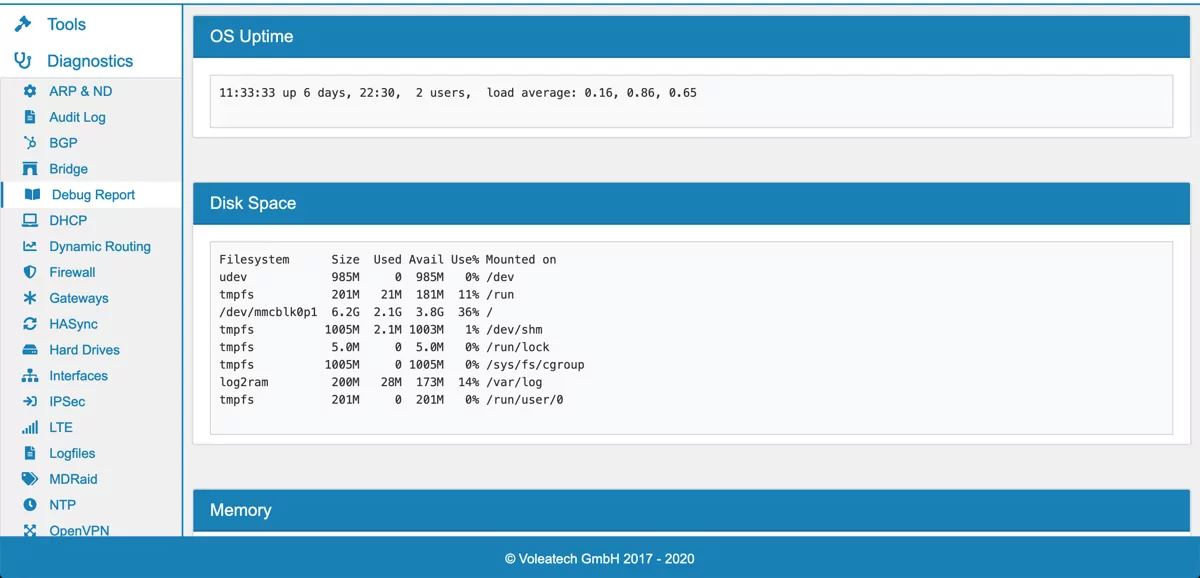
Task: Click the Bridge arch icon
Action: (x=30, y=169)
